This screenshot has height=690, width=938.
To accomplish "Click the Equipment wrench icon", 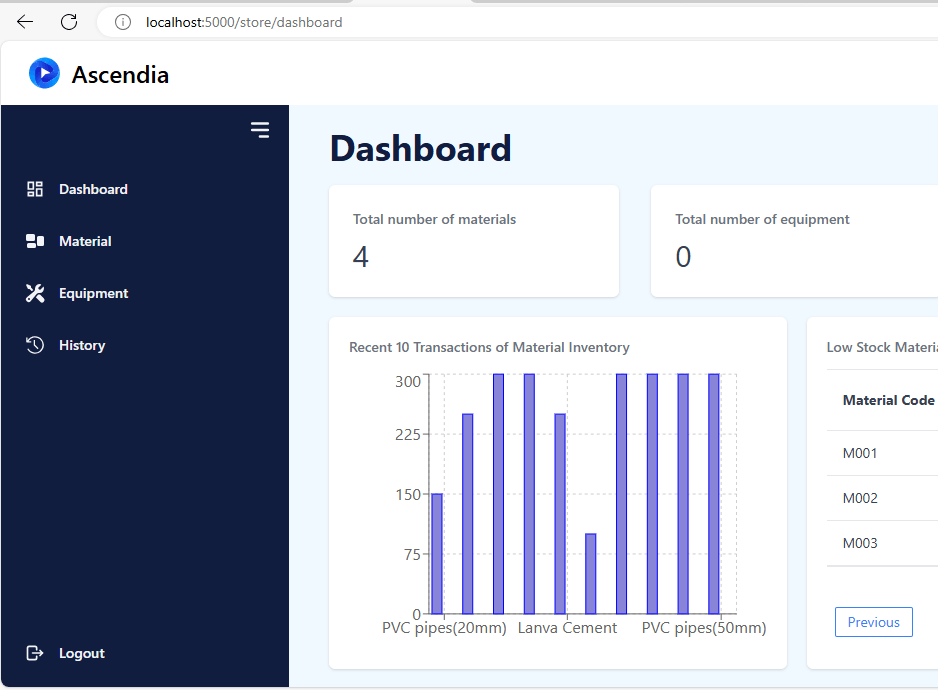I will pyautogui.click(x=35, y=293).
